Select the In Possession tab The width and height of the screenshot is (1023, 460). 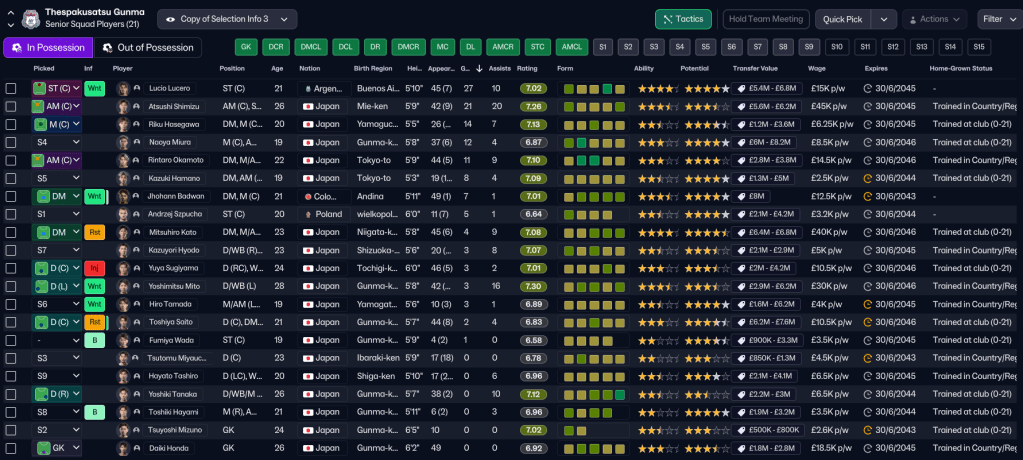pos(46,47)
